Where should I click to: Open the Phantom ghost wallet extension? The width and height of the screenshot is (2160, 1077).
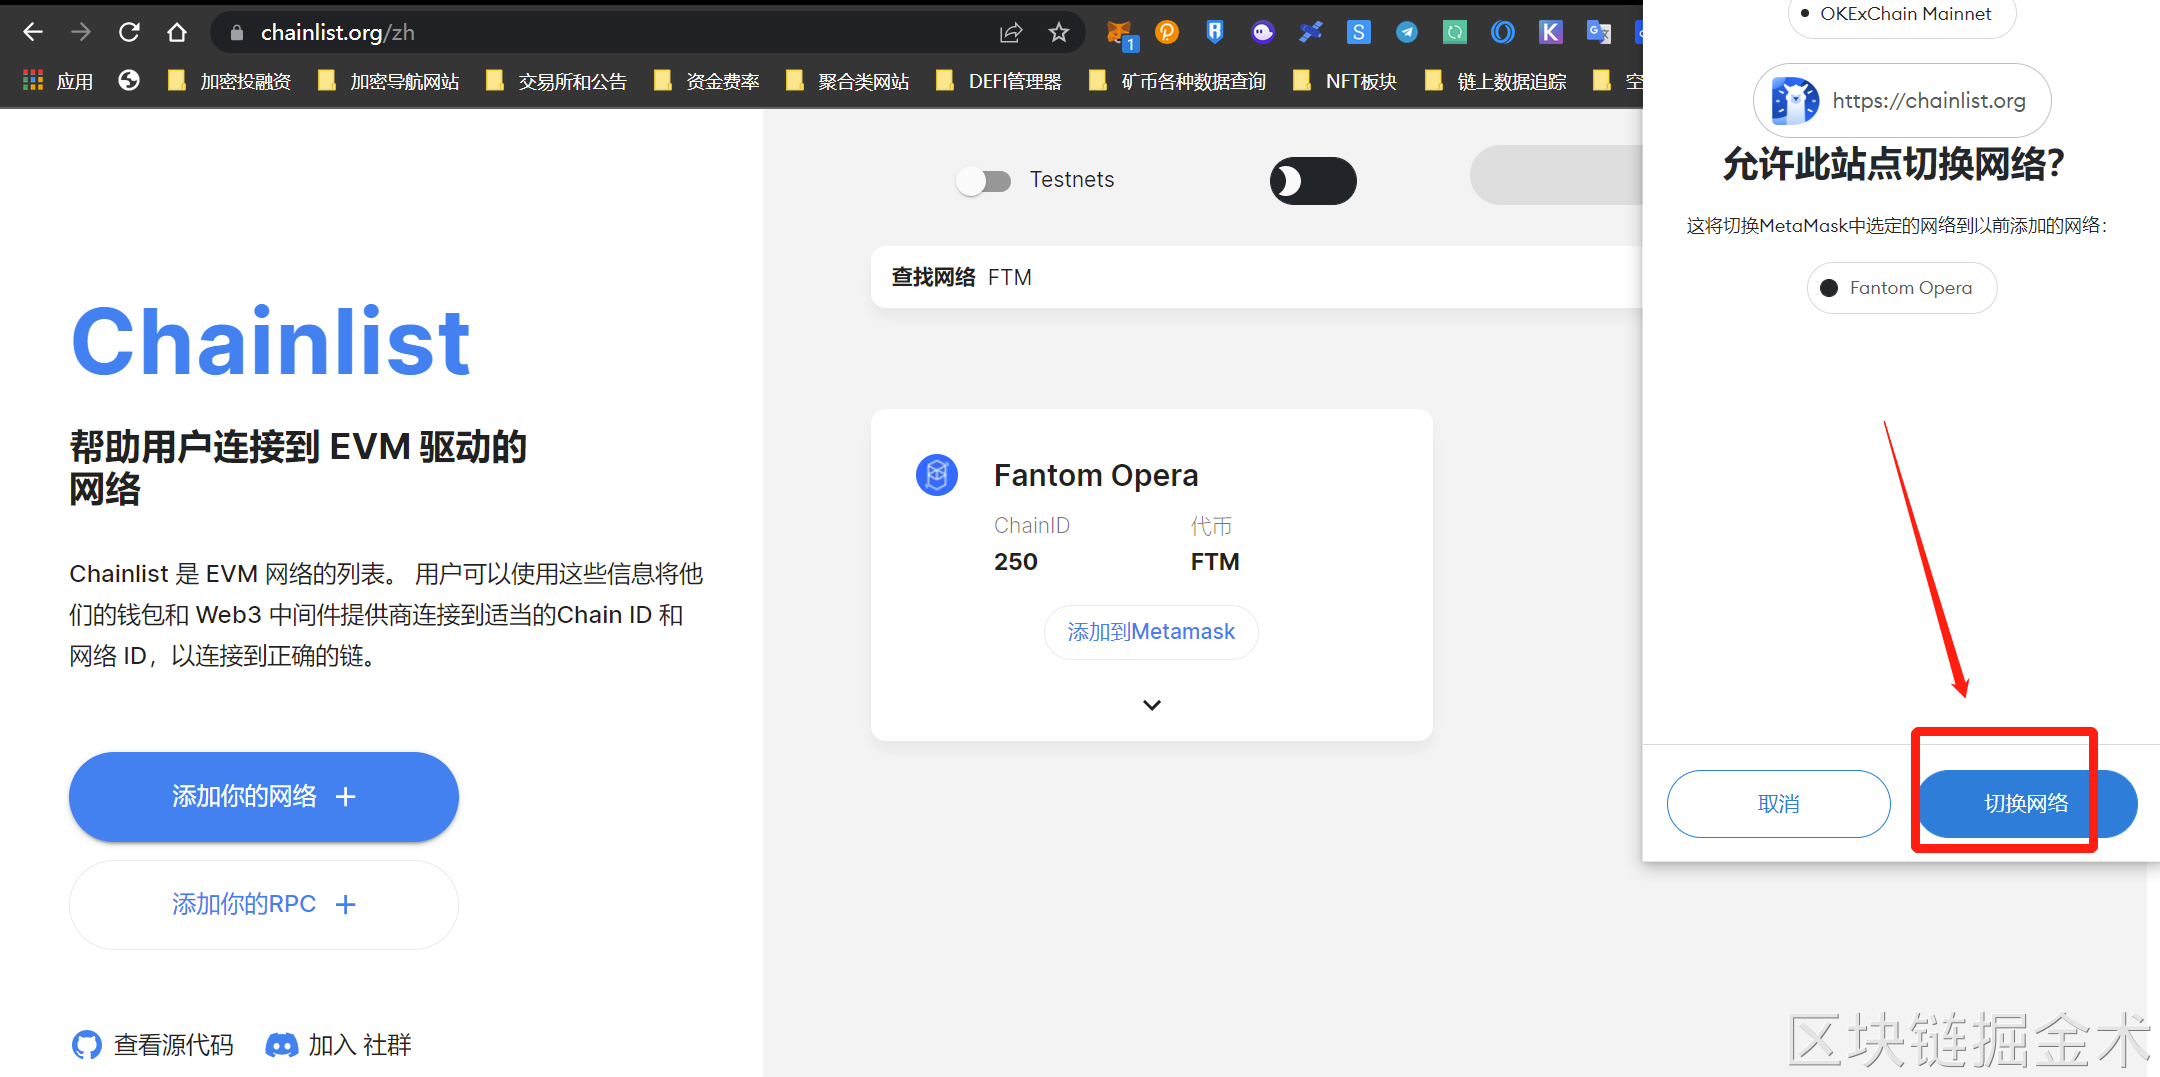1263,33
